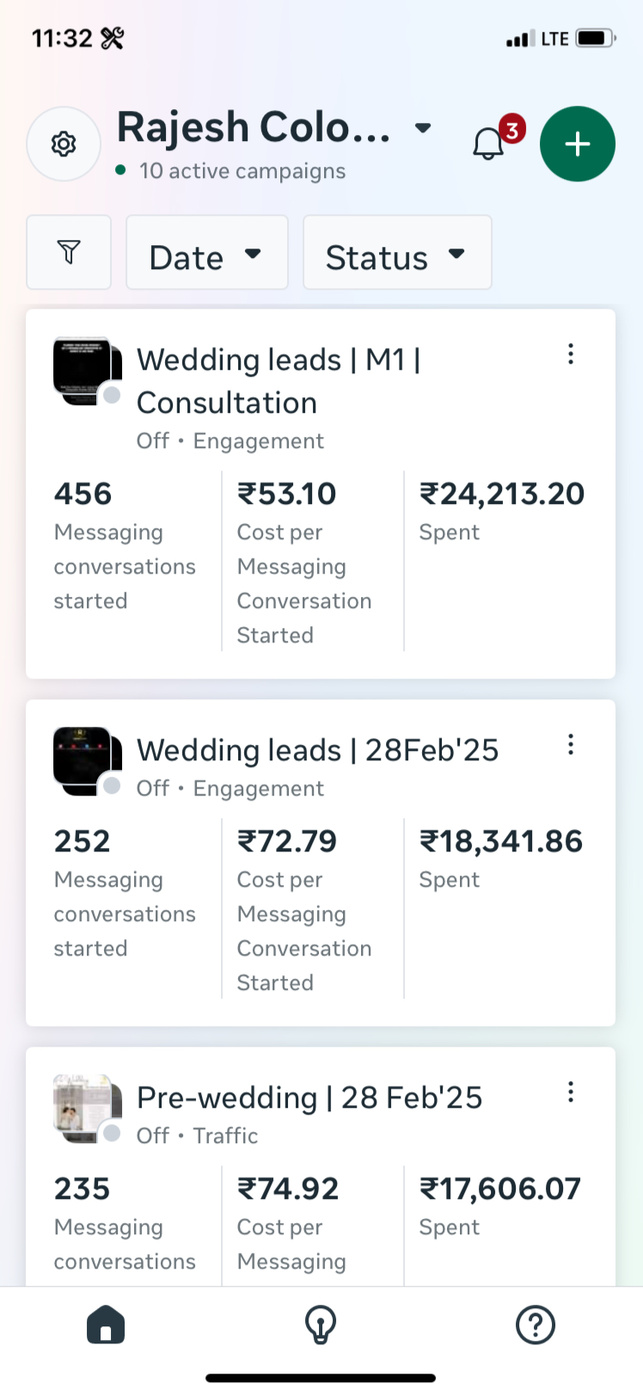Open the Wedding leads | M1 | Consultation campaign title
This screenshot has height=1396, width=643.
tap(278, 380)
